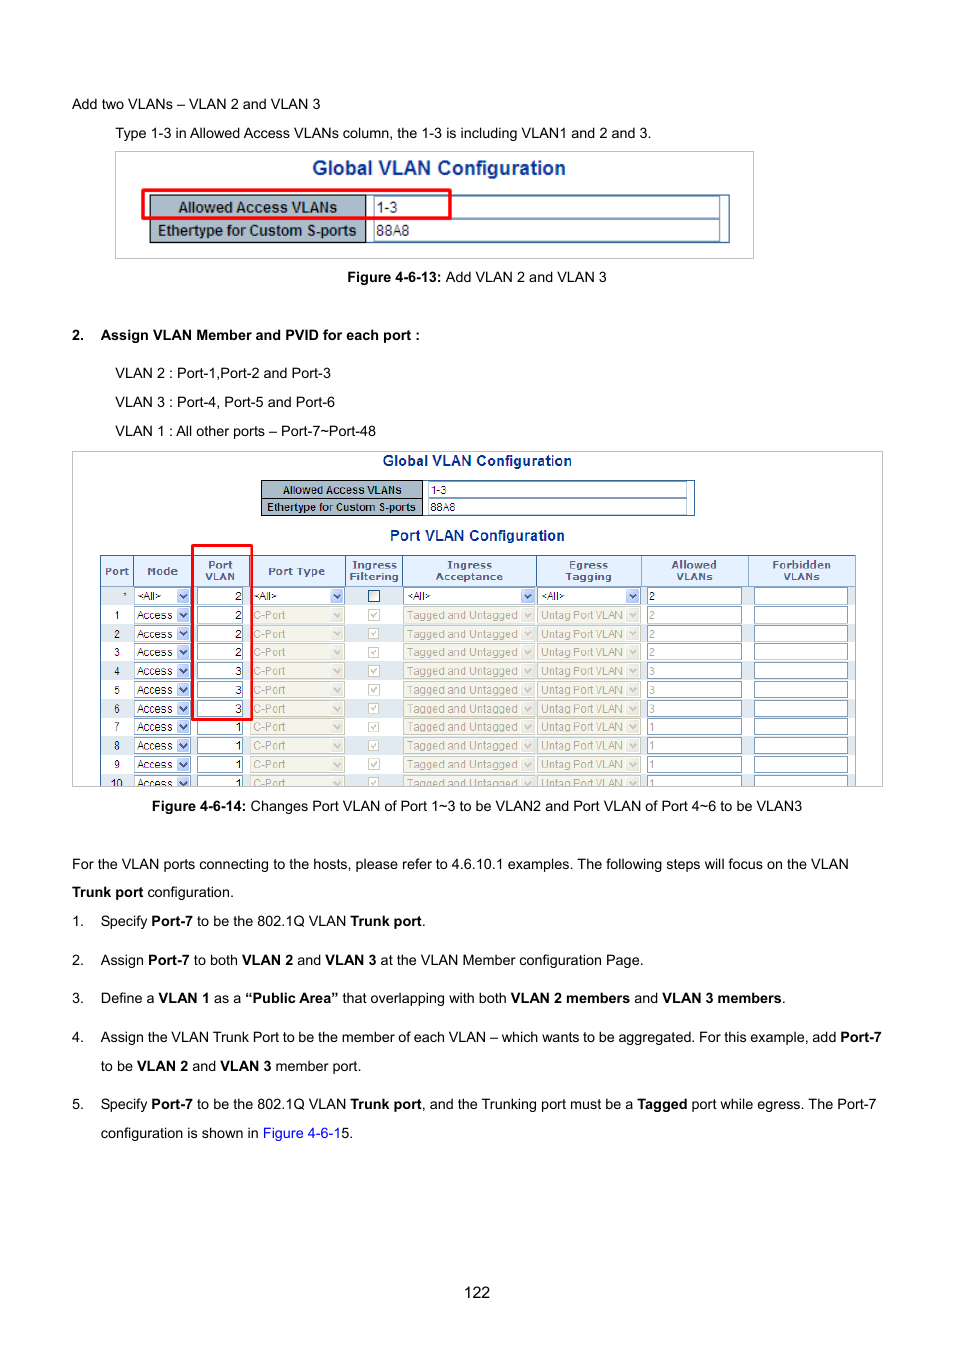Viewport: 954px width, 1350px height.
Task: Click the Egress Tagging column header
Action: click(589, 571)
